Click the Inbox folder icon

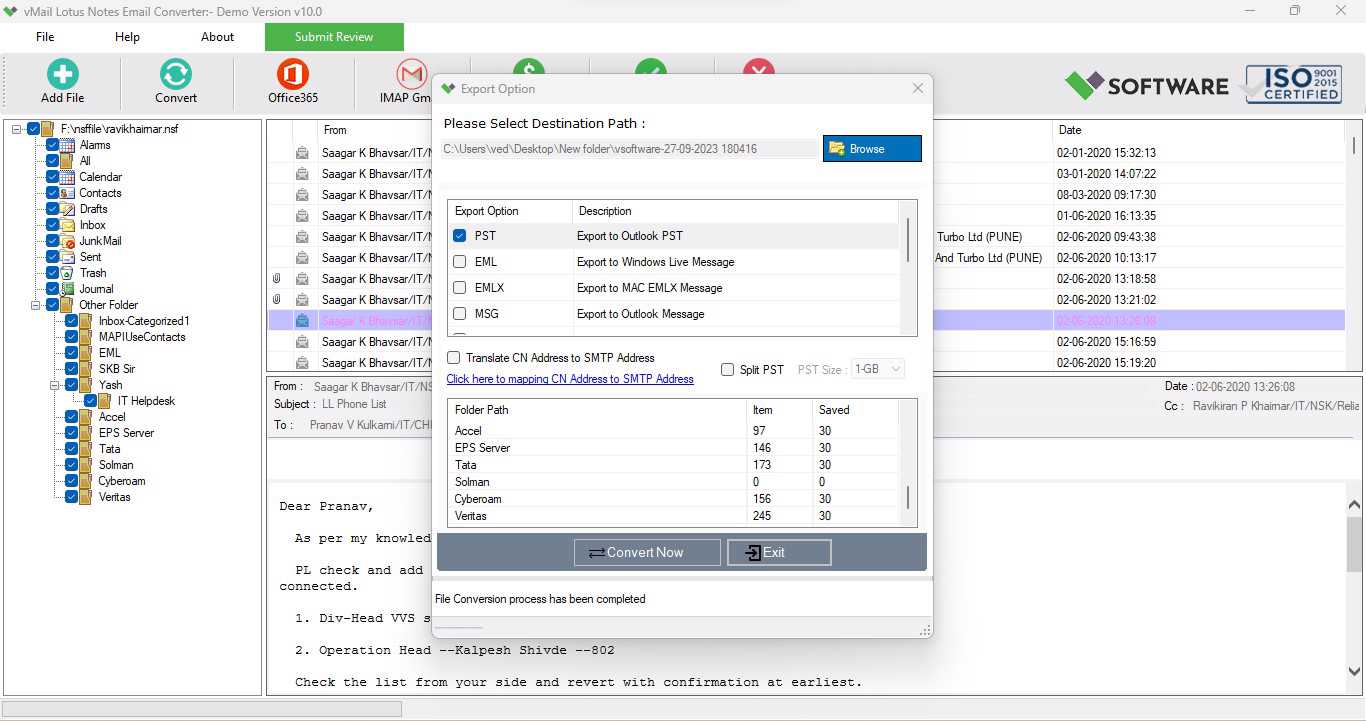[67, 225]
